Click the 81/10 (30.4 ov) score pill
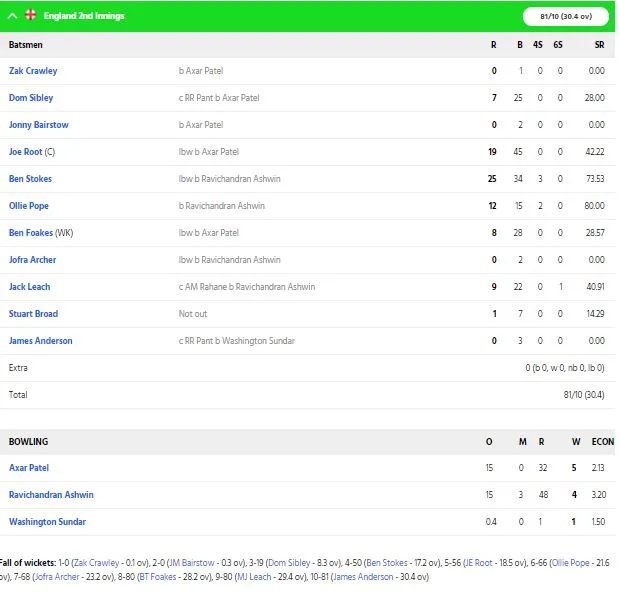The height and width of the screenshot is (596, 620). [565, 16]
